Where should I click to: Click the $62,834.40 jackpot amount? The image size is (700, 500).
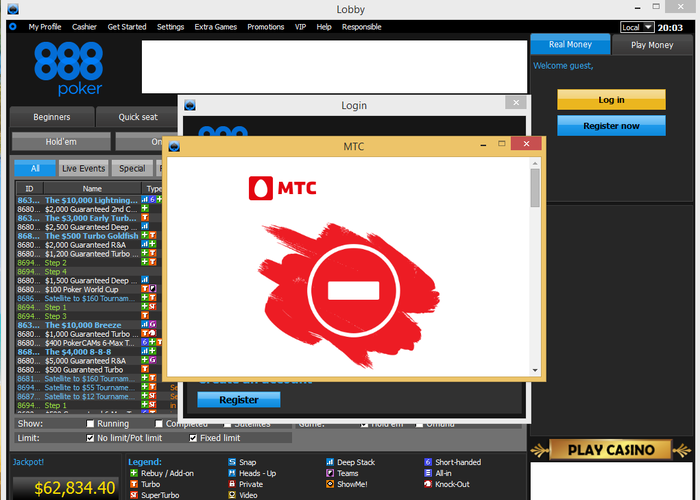pyautogui.click(x=75, y=488)
